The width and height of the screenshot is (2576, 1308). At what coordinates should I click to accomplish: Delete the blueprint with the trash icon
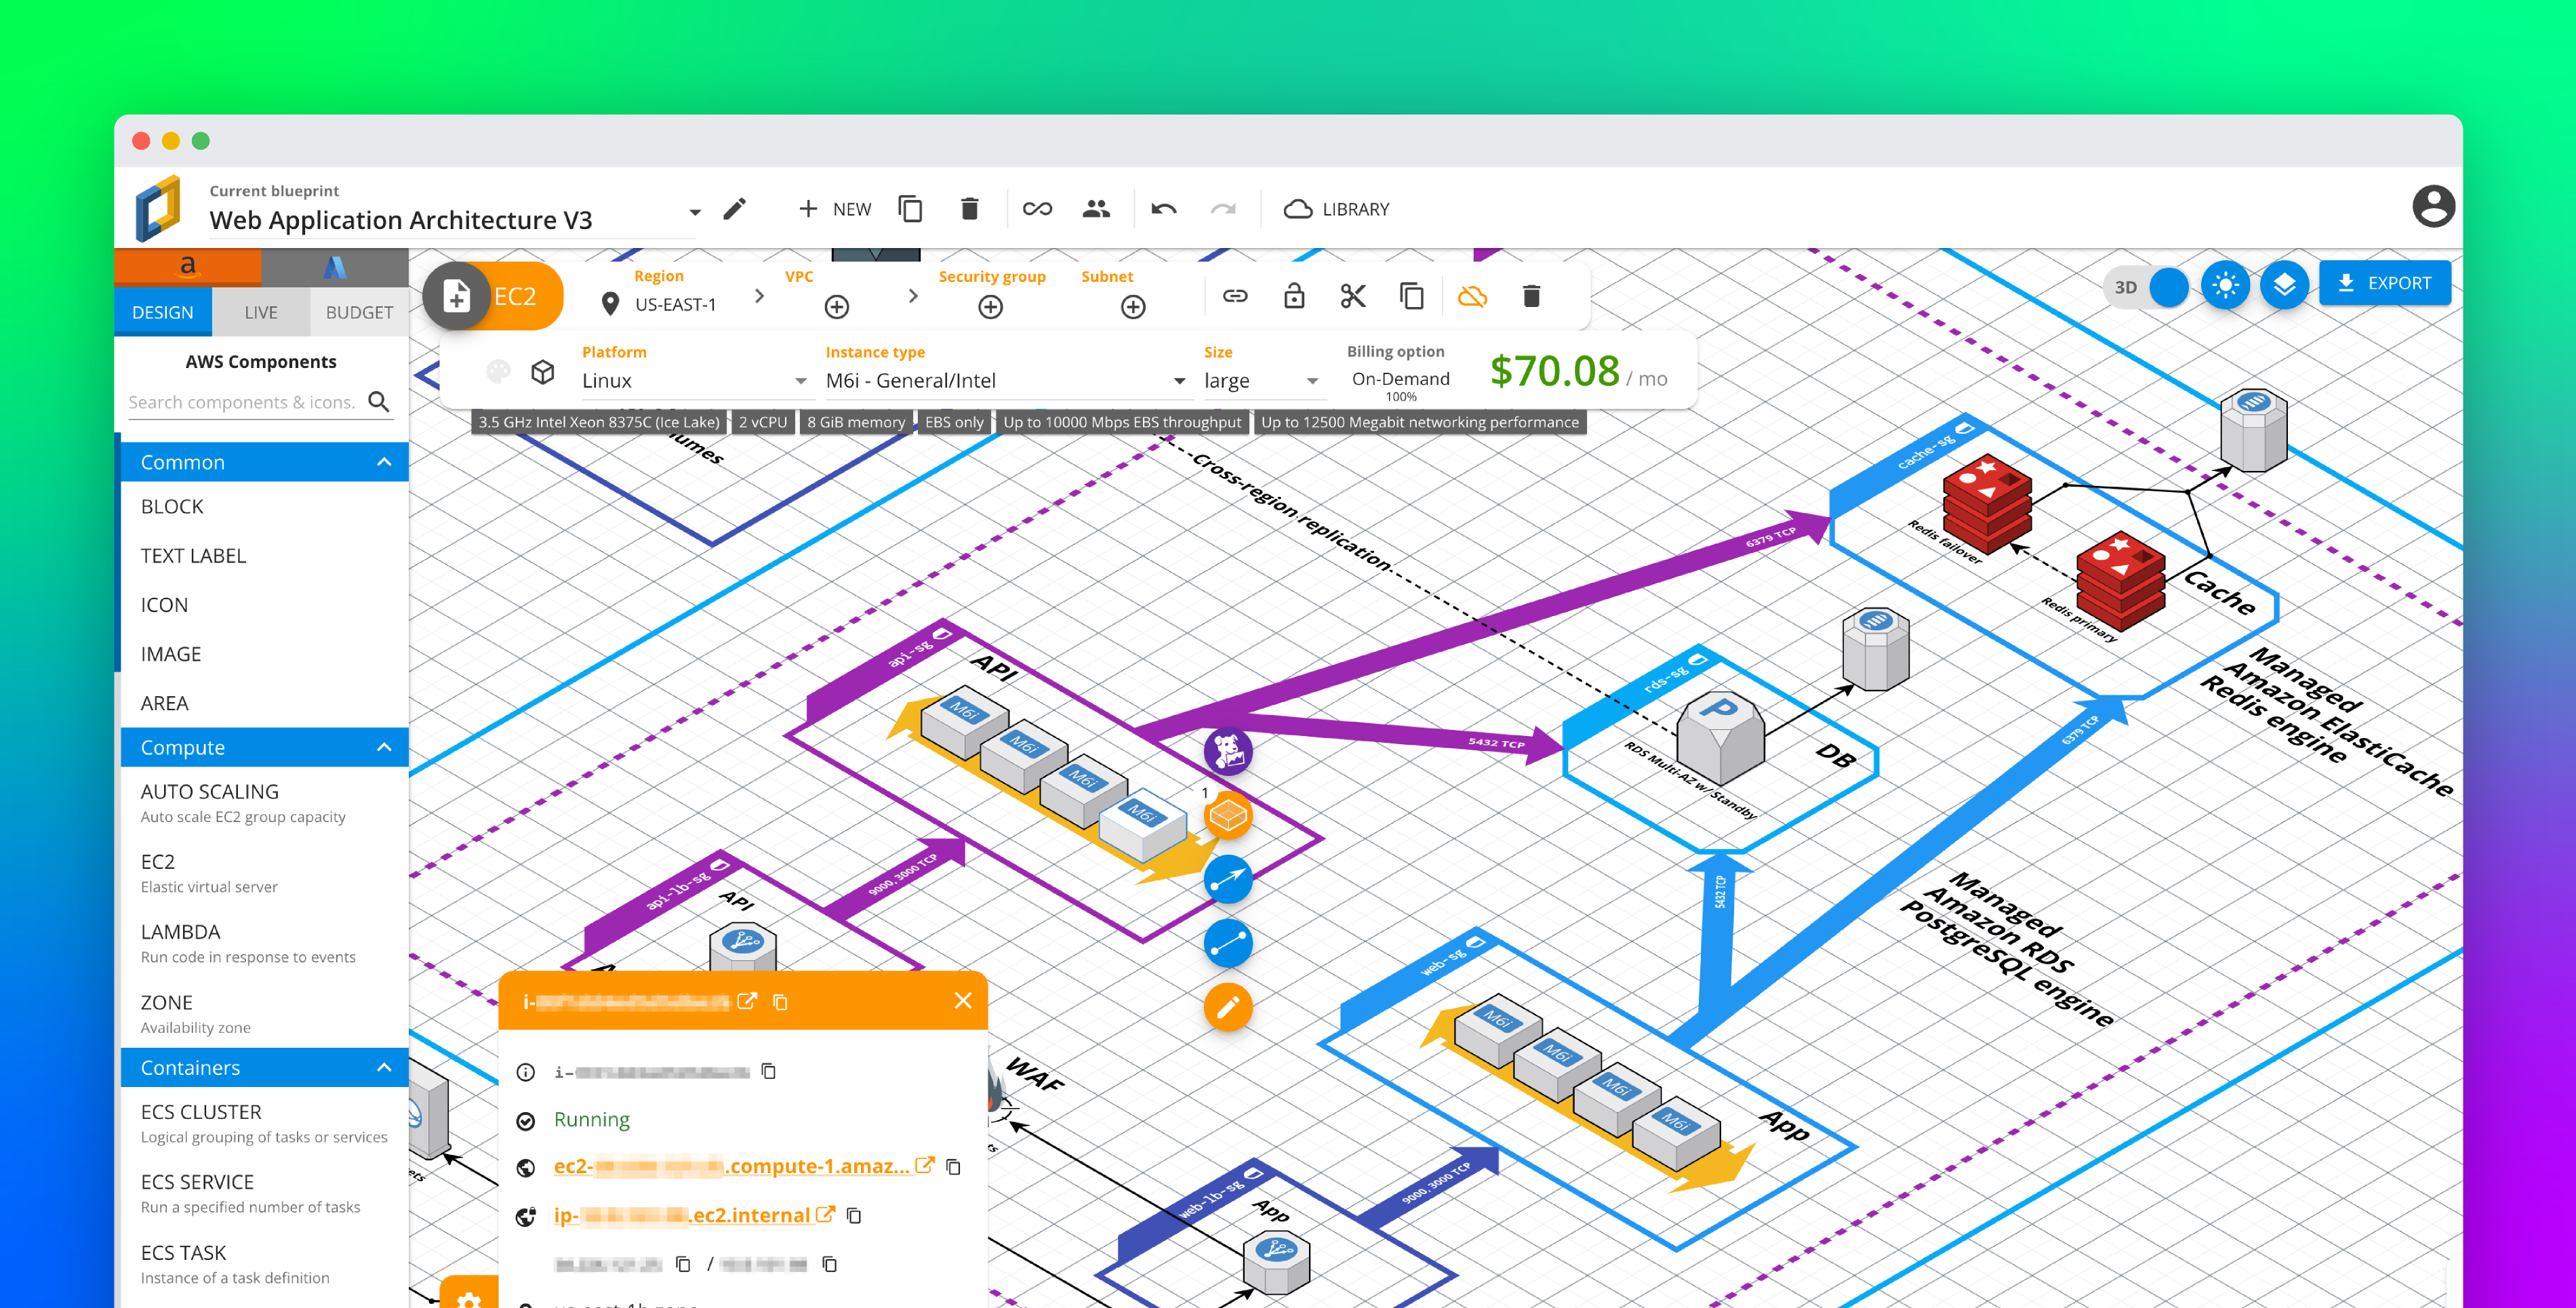[x=969, y=208]
